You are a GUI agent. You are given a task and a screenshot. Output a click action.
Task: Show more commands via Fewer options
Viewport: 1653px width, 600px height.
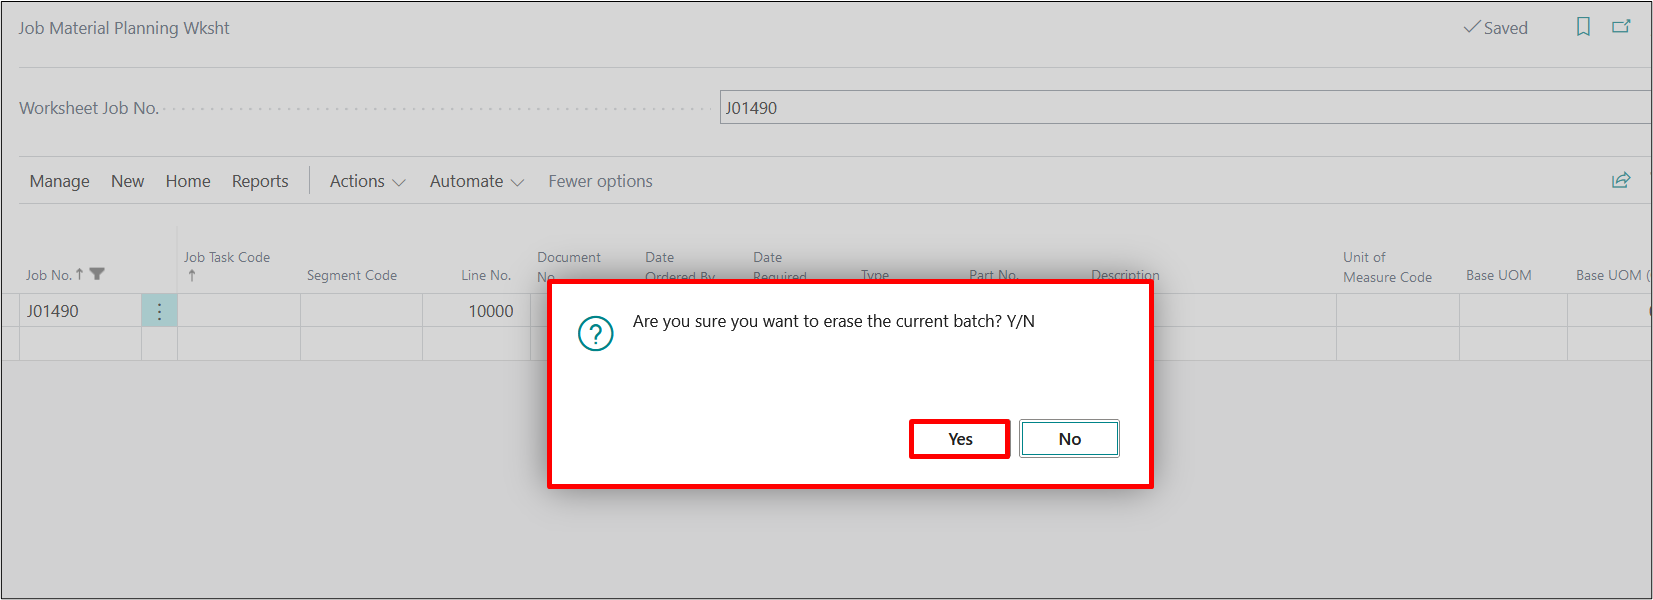(x=600, y=181)
